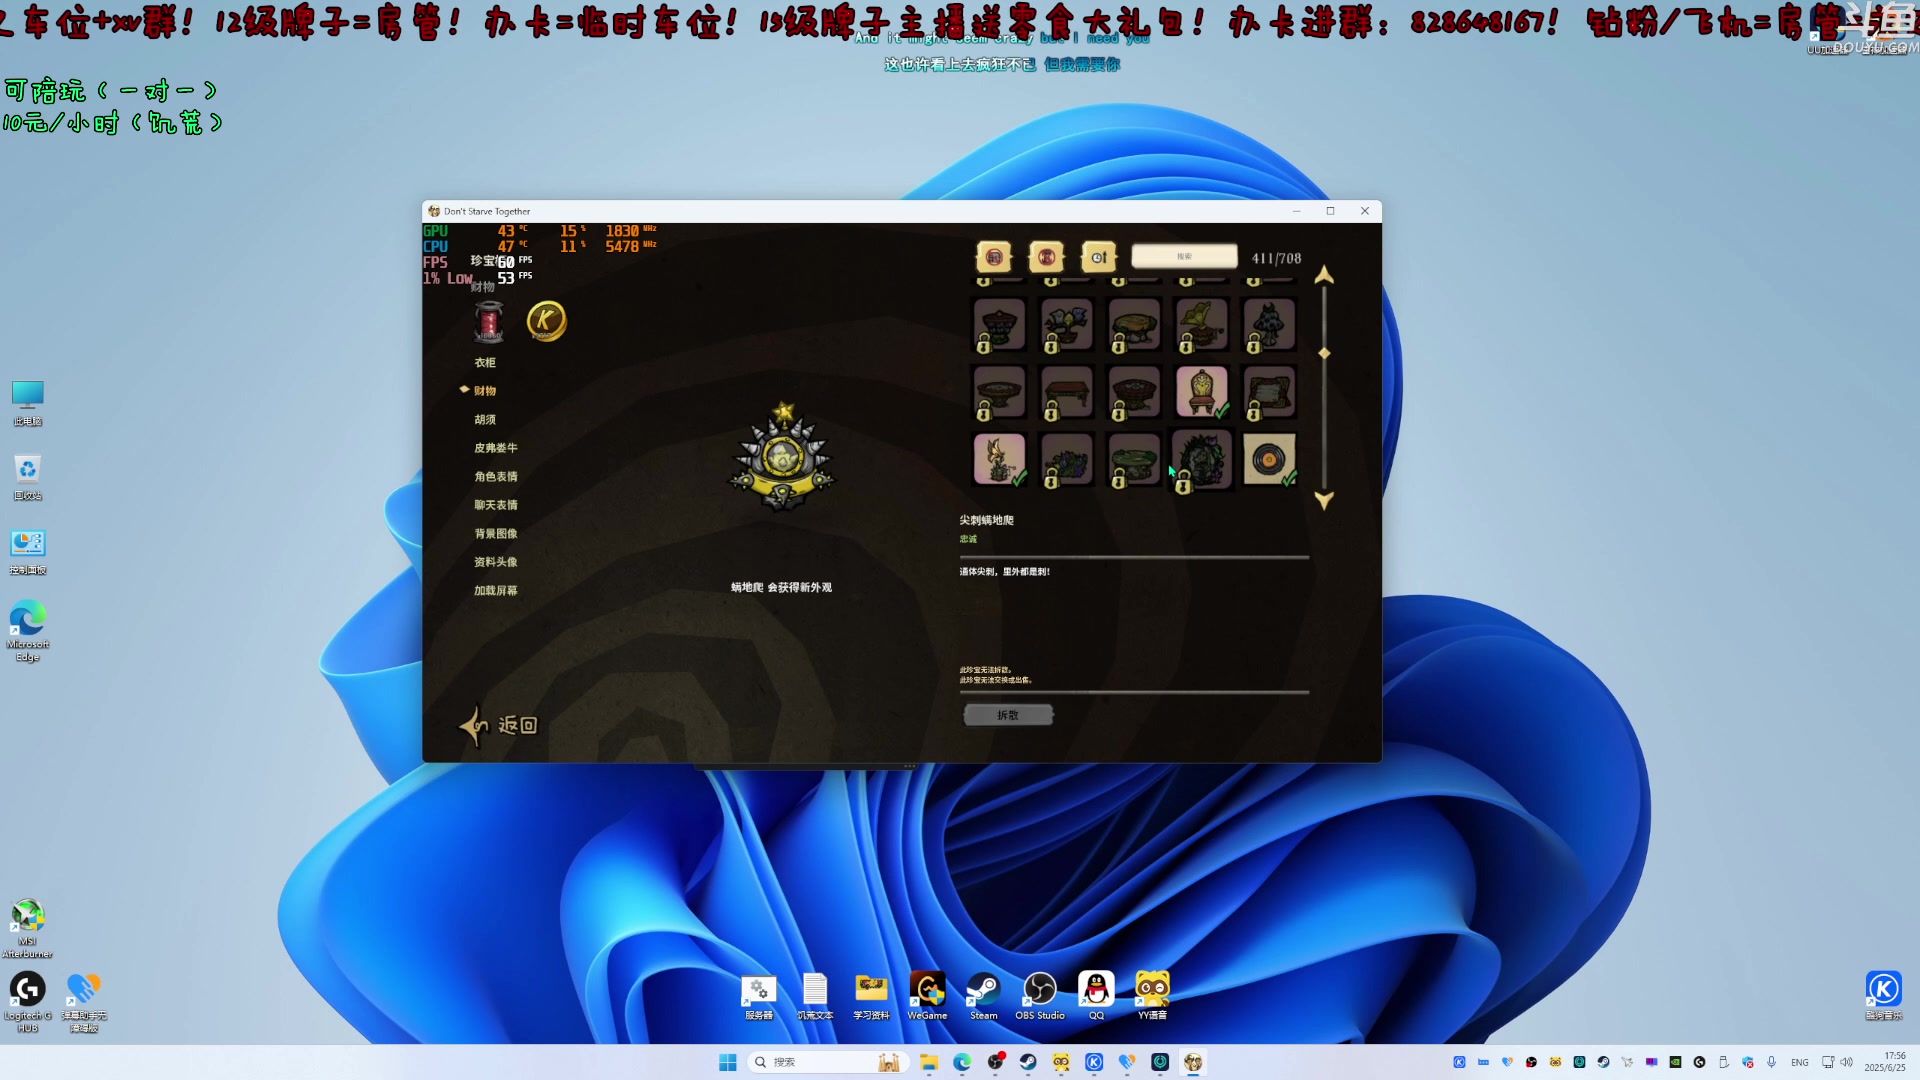1920x1080 pixels.
Task: Open the 聊天表情 chat emoji menu
Action: (496, 505)
